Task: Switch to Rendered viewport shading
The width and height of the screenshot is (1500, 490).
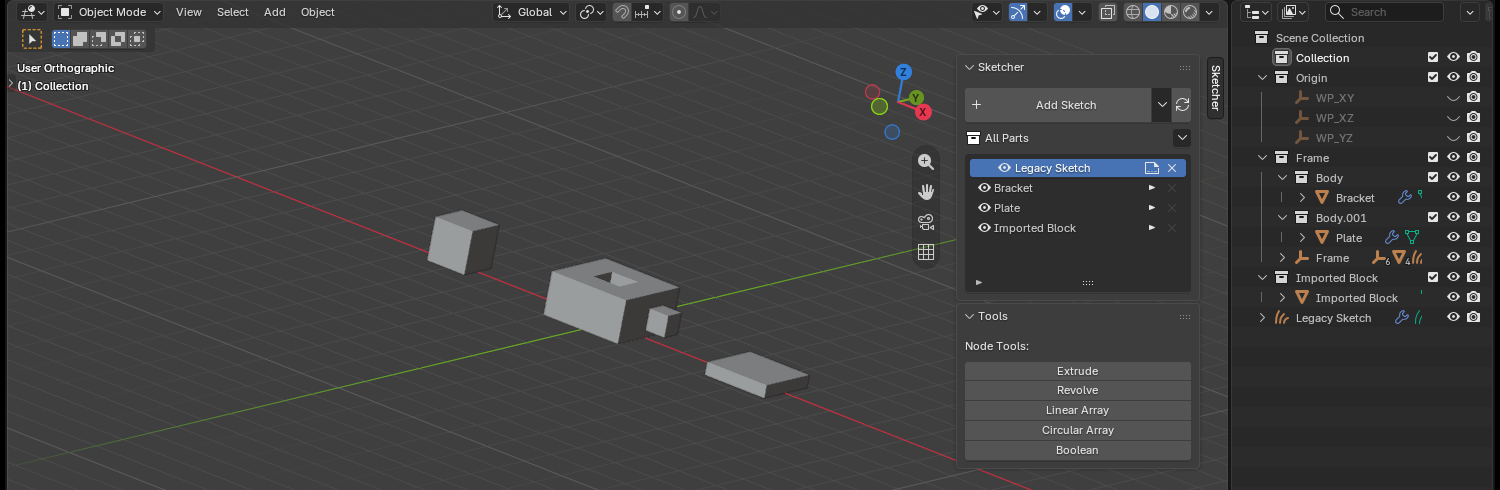Action: 1190,12
